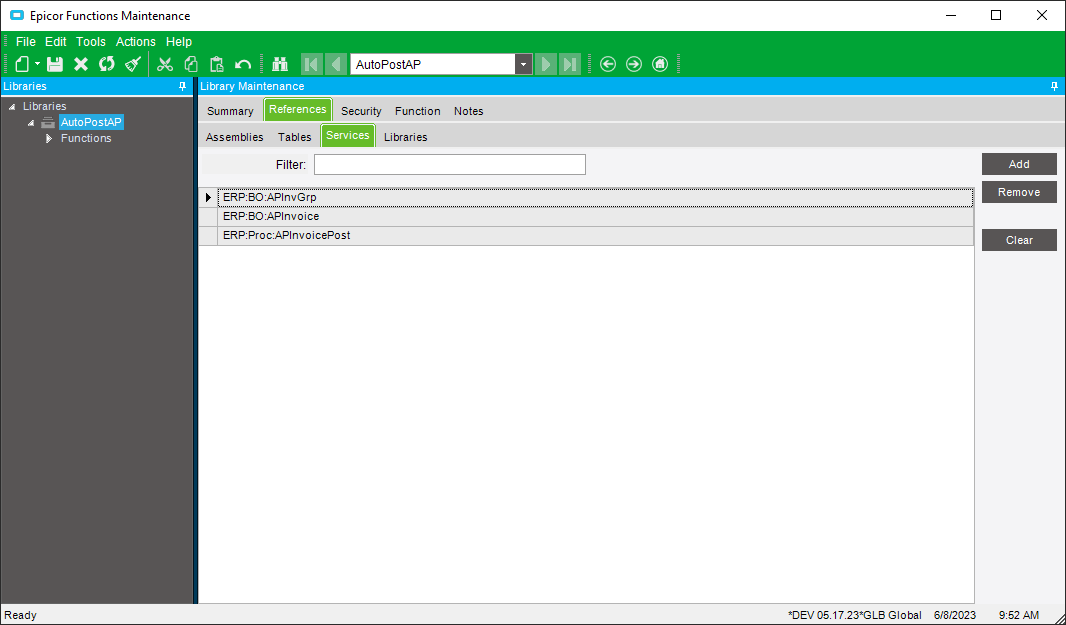Switch to the Tables sub-tab
1066x625 pixels.
[x=294, y=137]
